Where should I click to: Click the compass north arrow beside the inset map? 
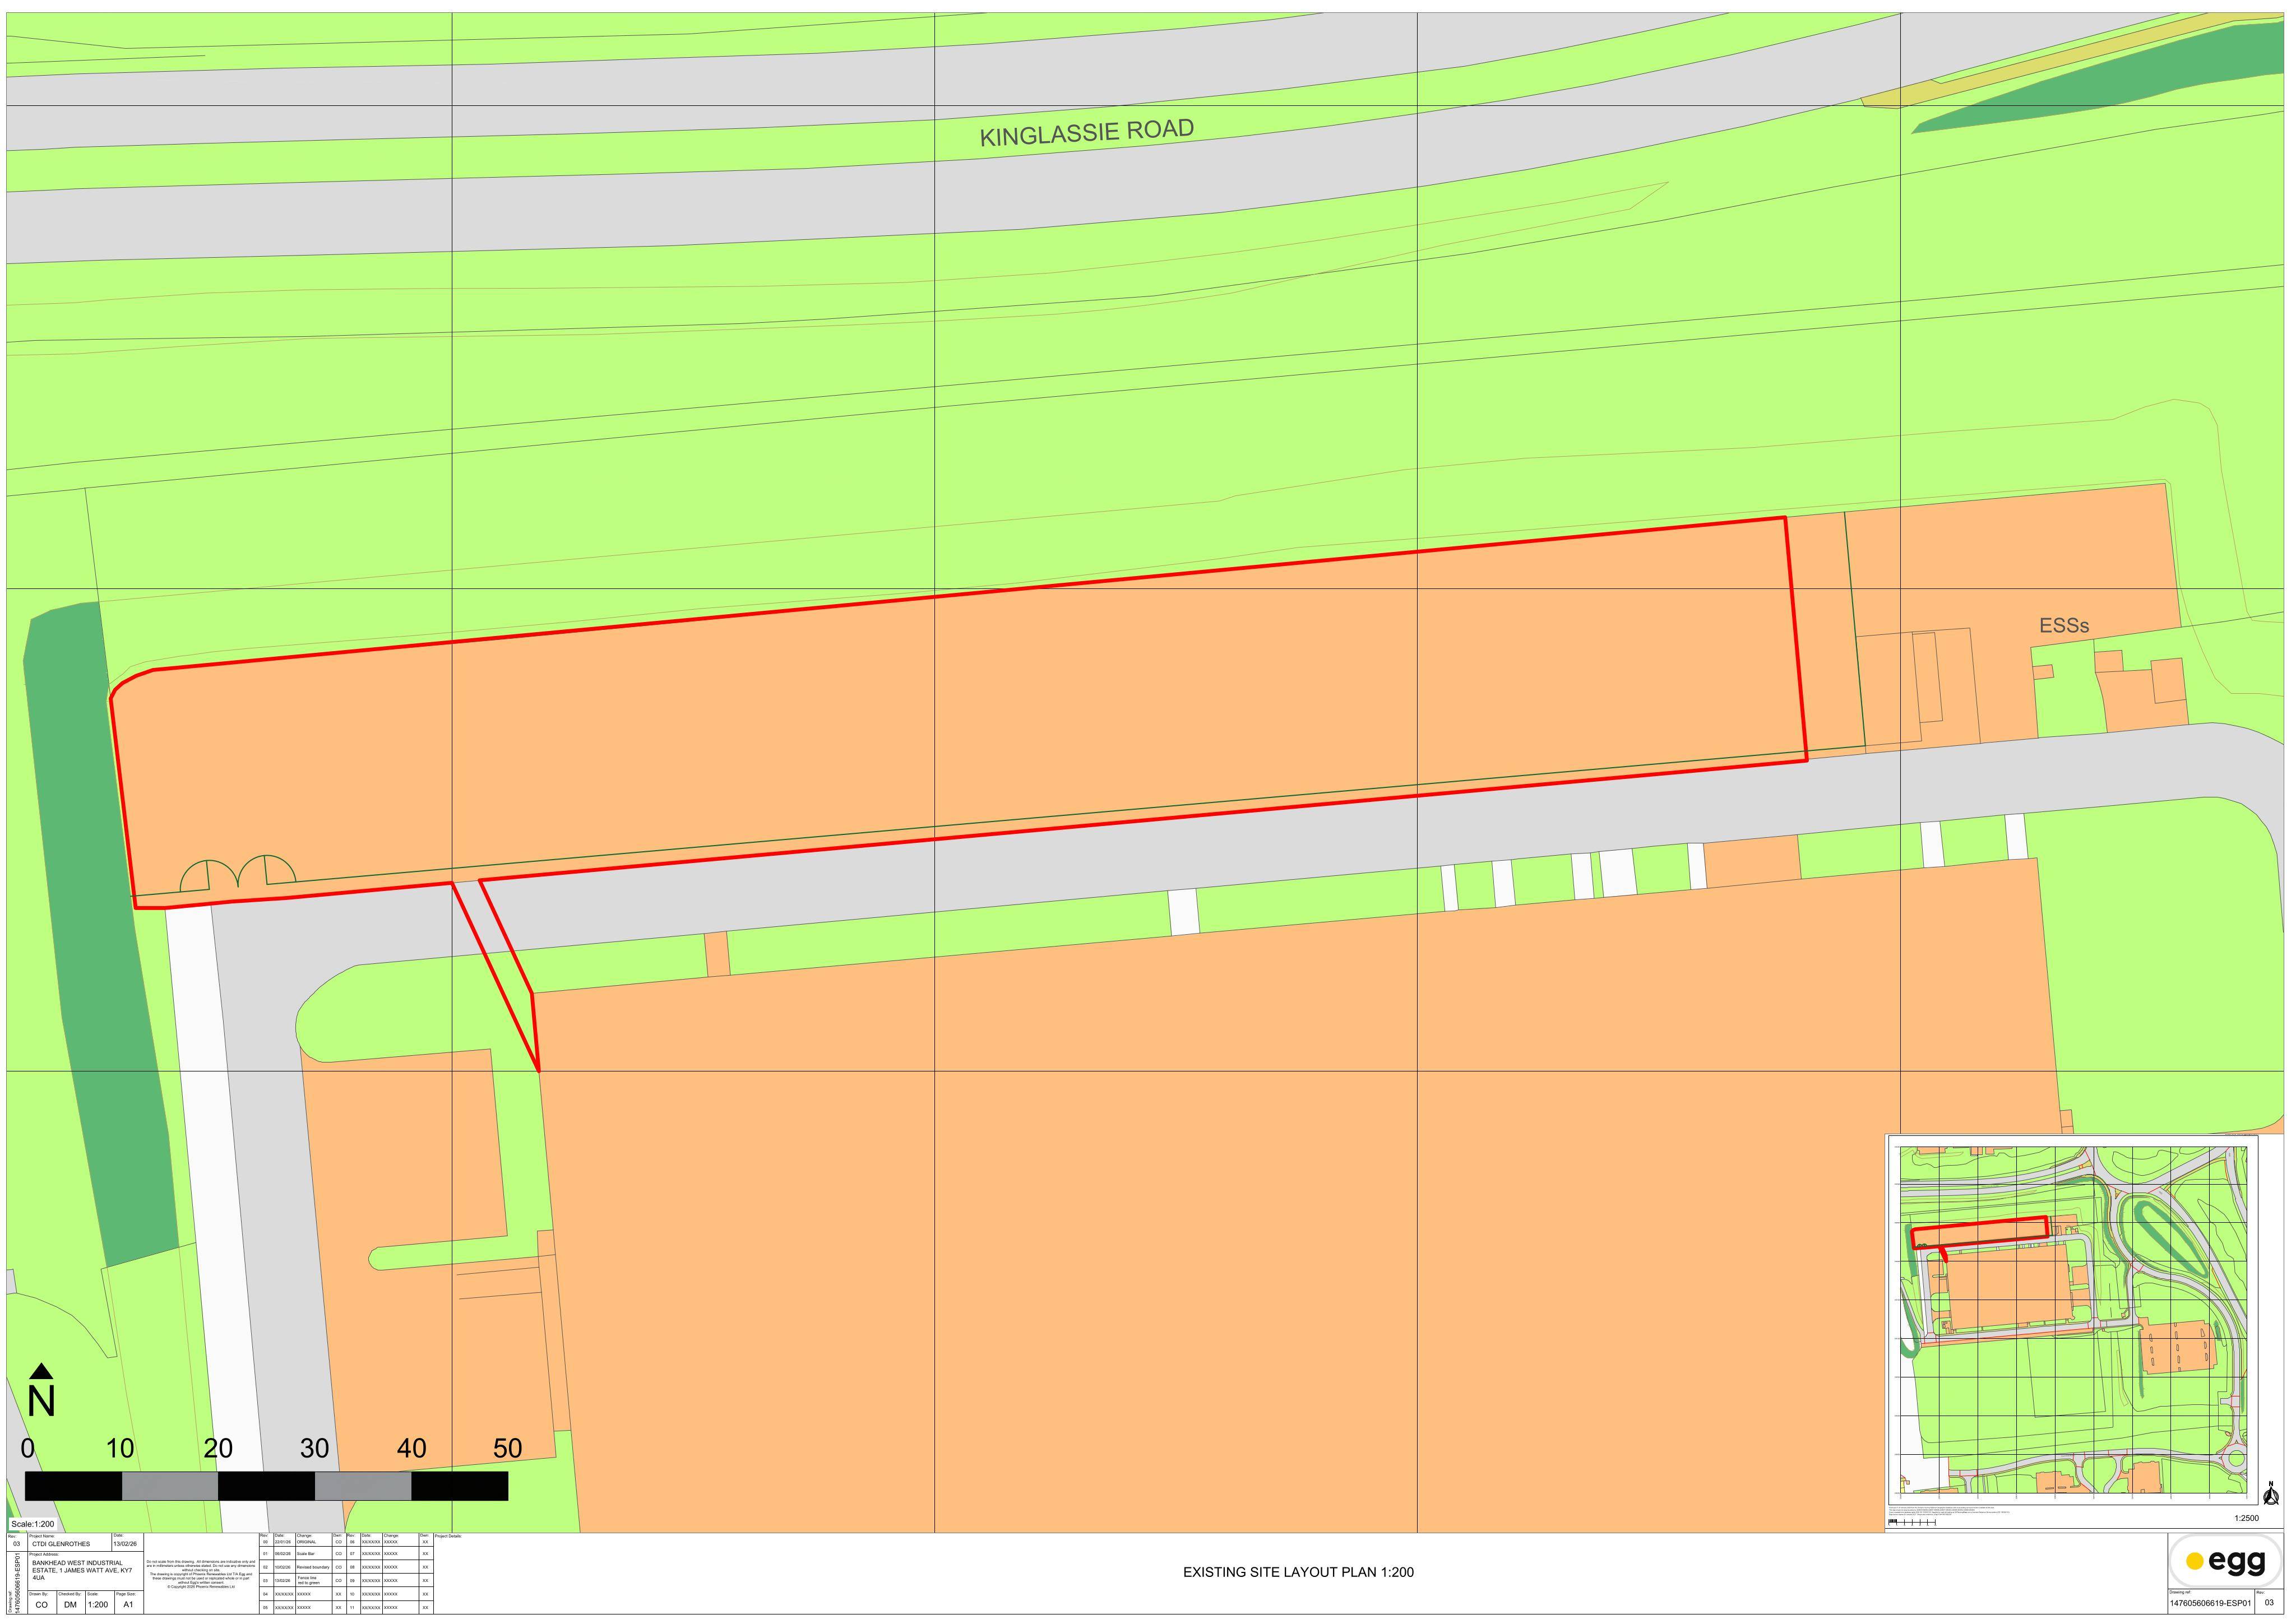(2272, 1494)
